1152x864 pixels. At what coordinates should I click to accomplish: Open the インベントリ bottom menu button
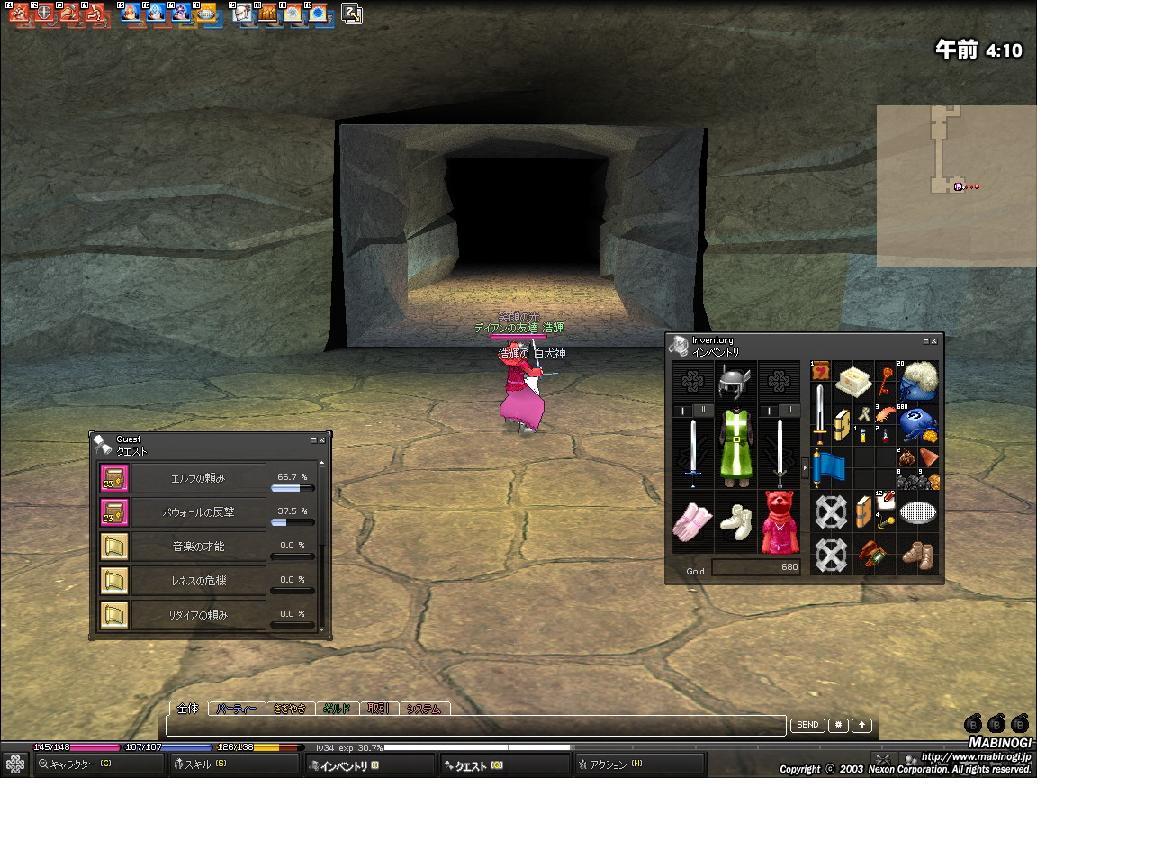coord(369,766)
